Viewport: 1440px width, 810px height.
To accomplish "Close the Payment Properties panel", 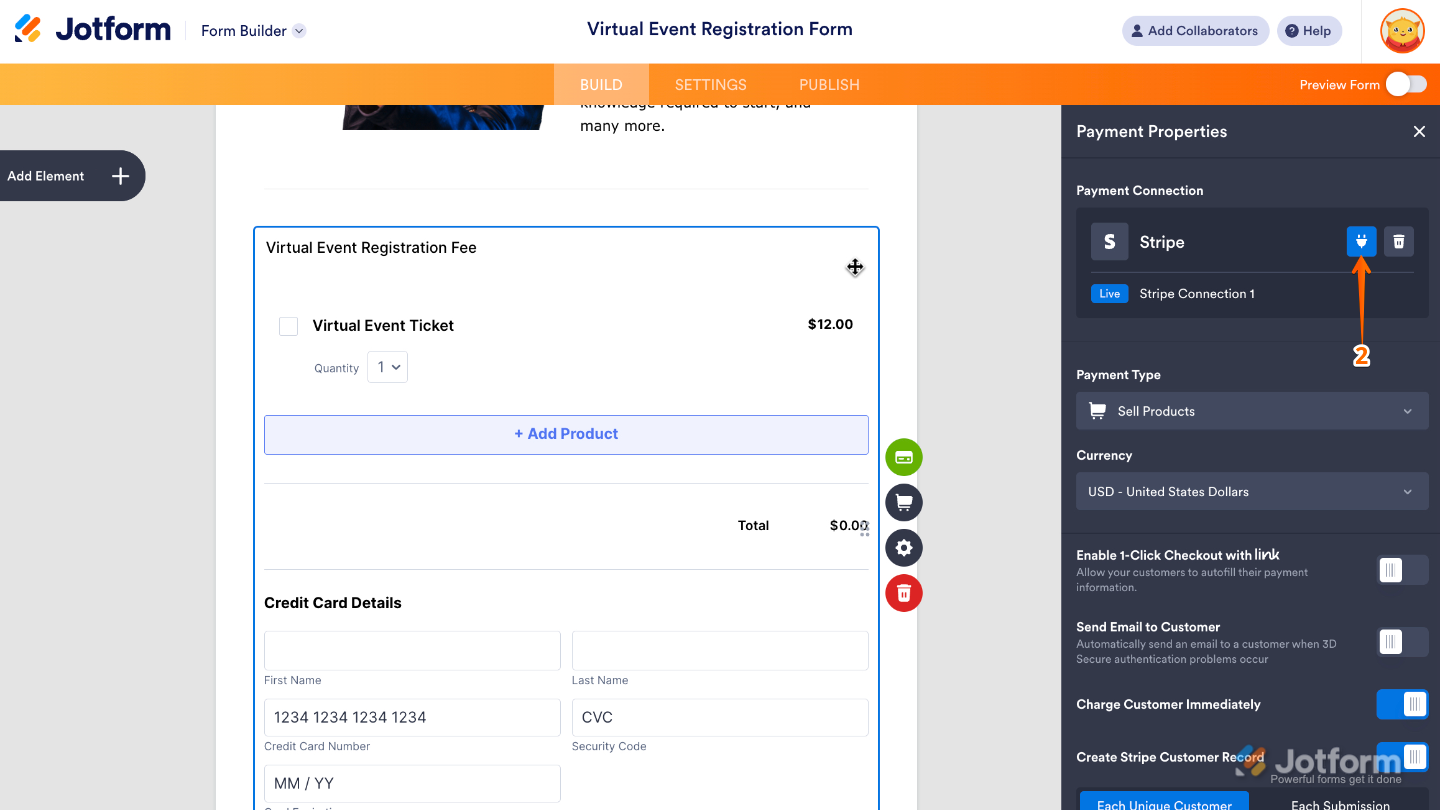I will [x=1419, y=131].
